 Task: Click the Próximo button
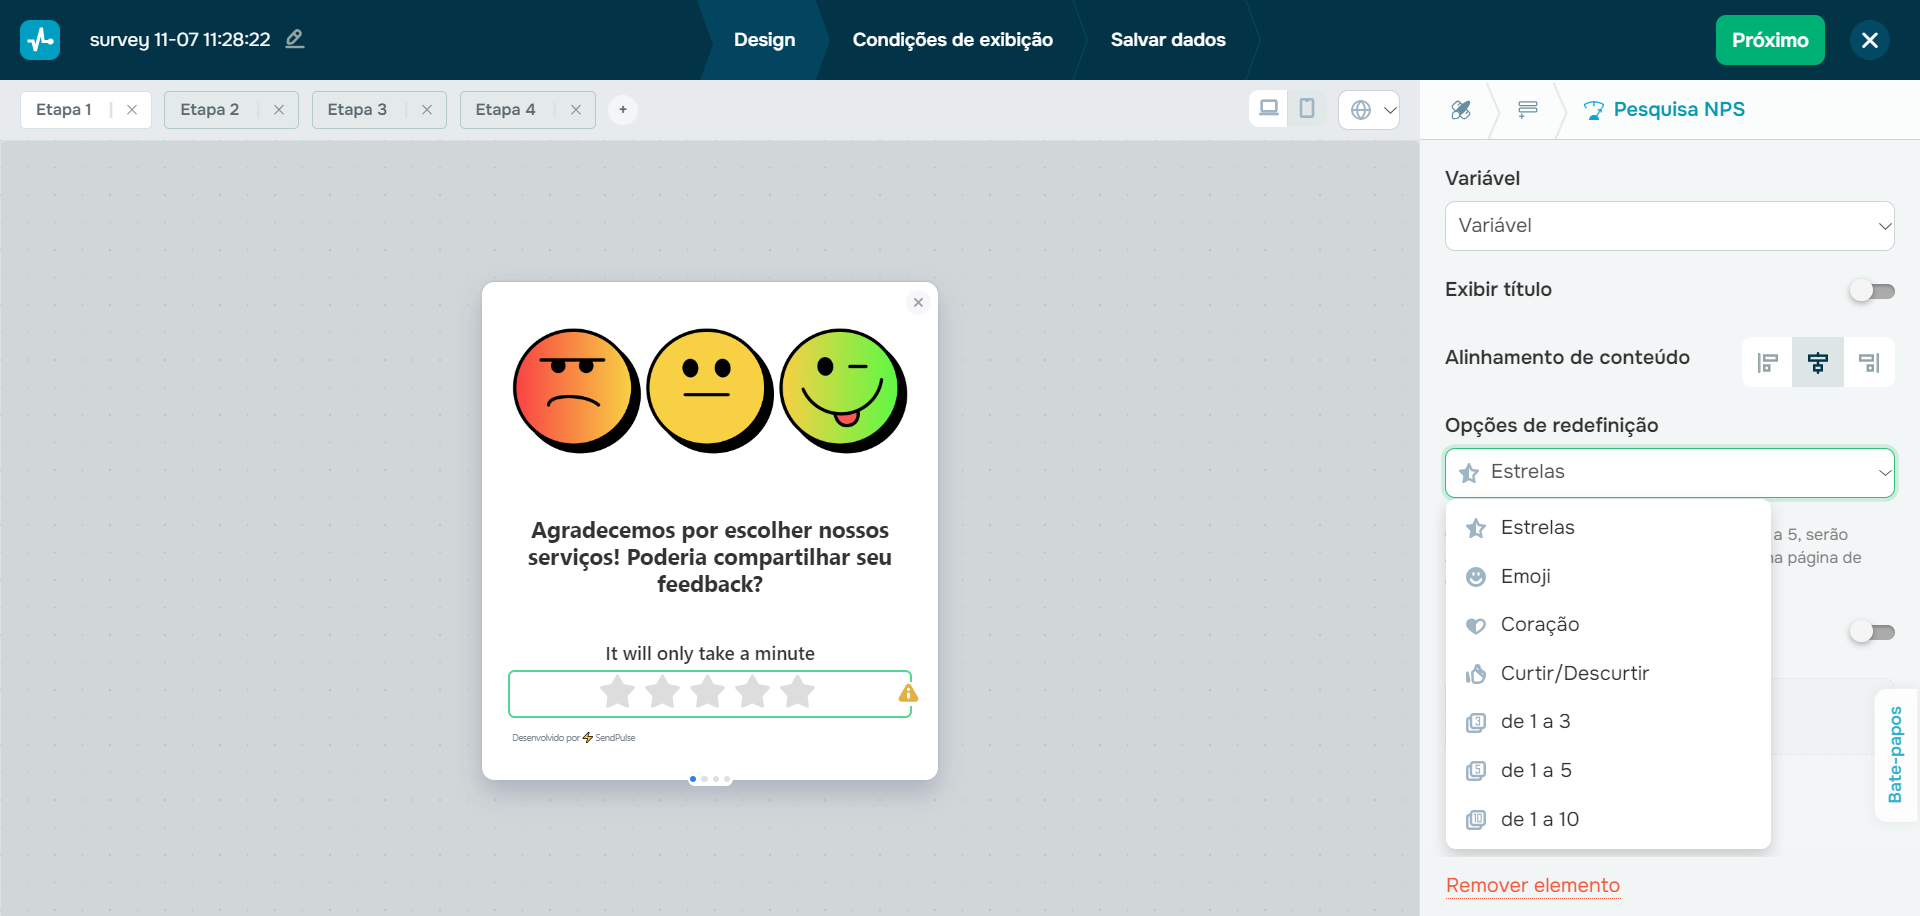point(1770,40)
